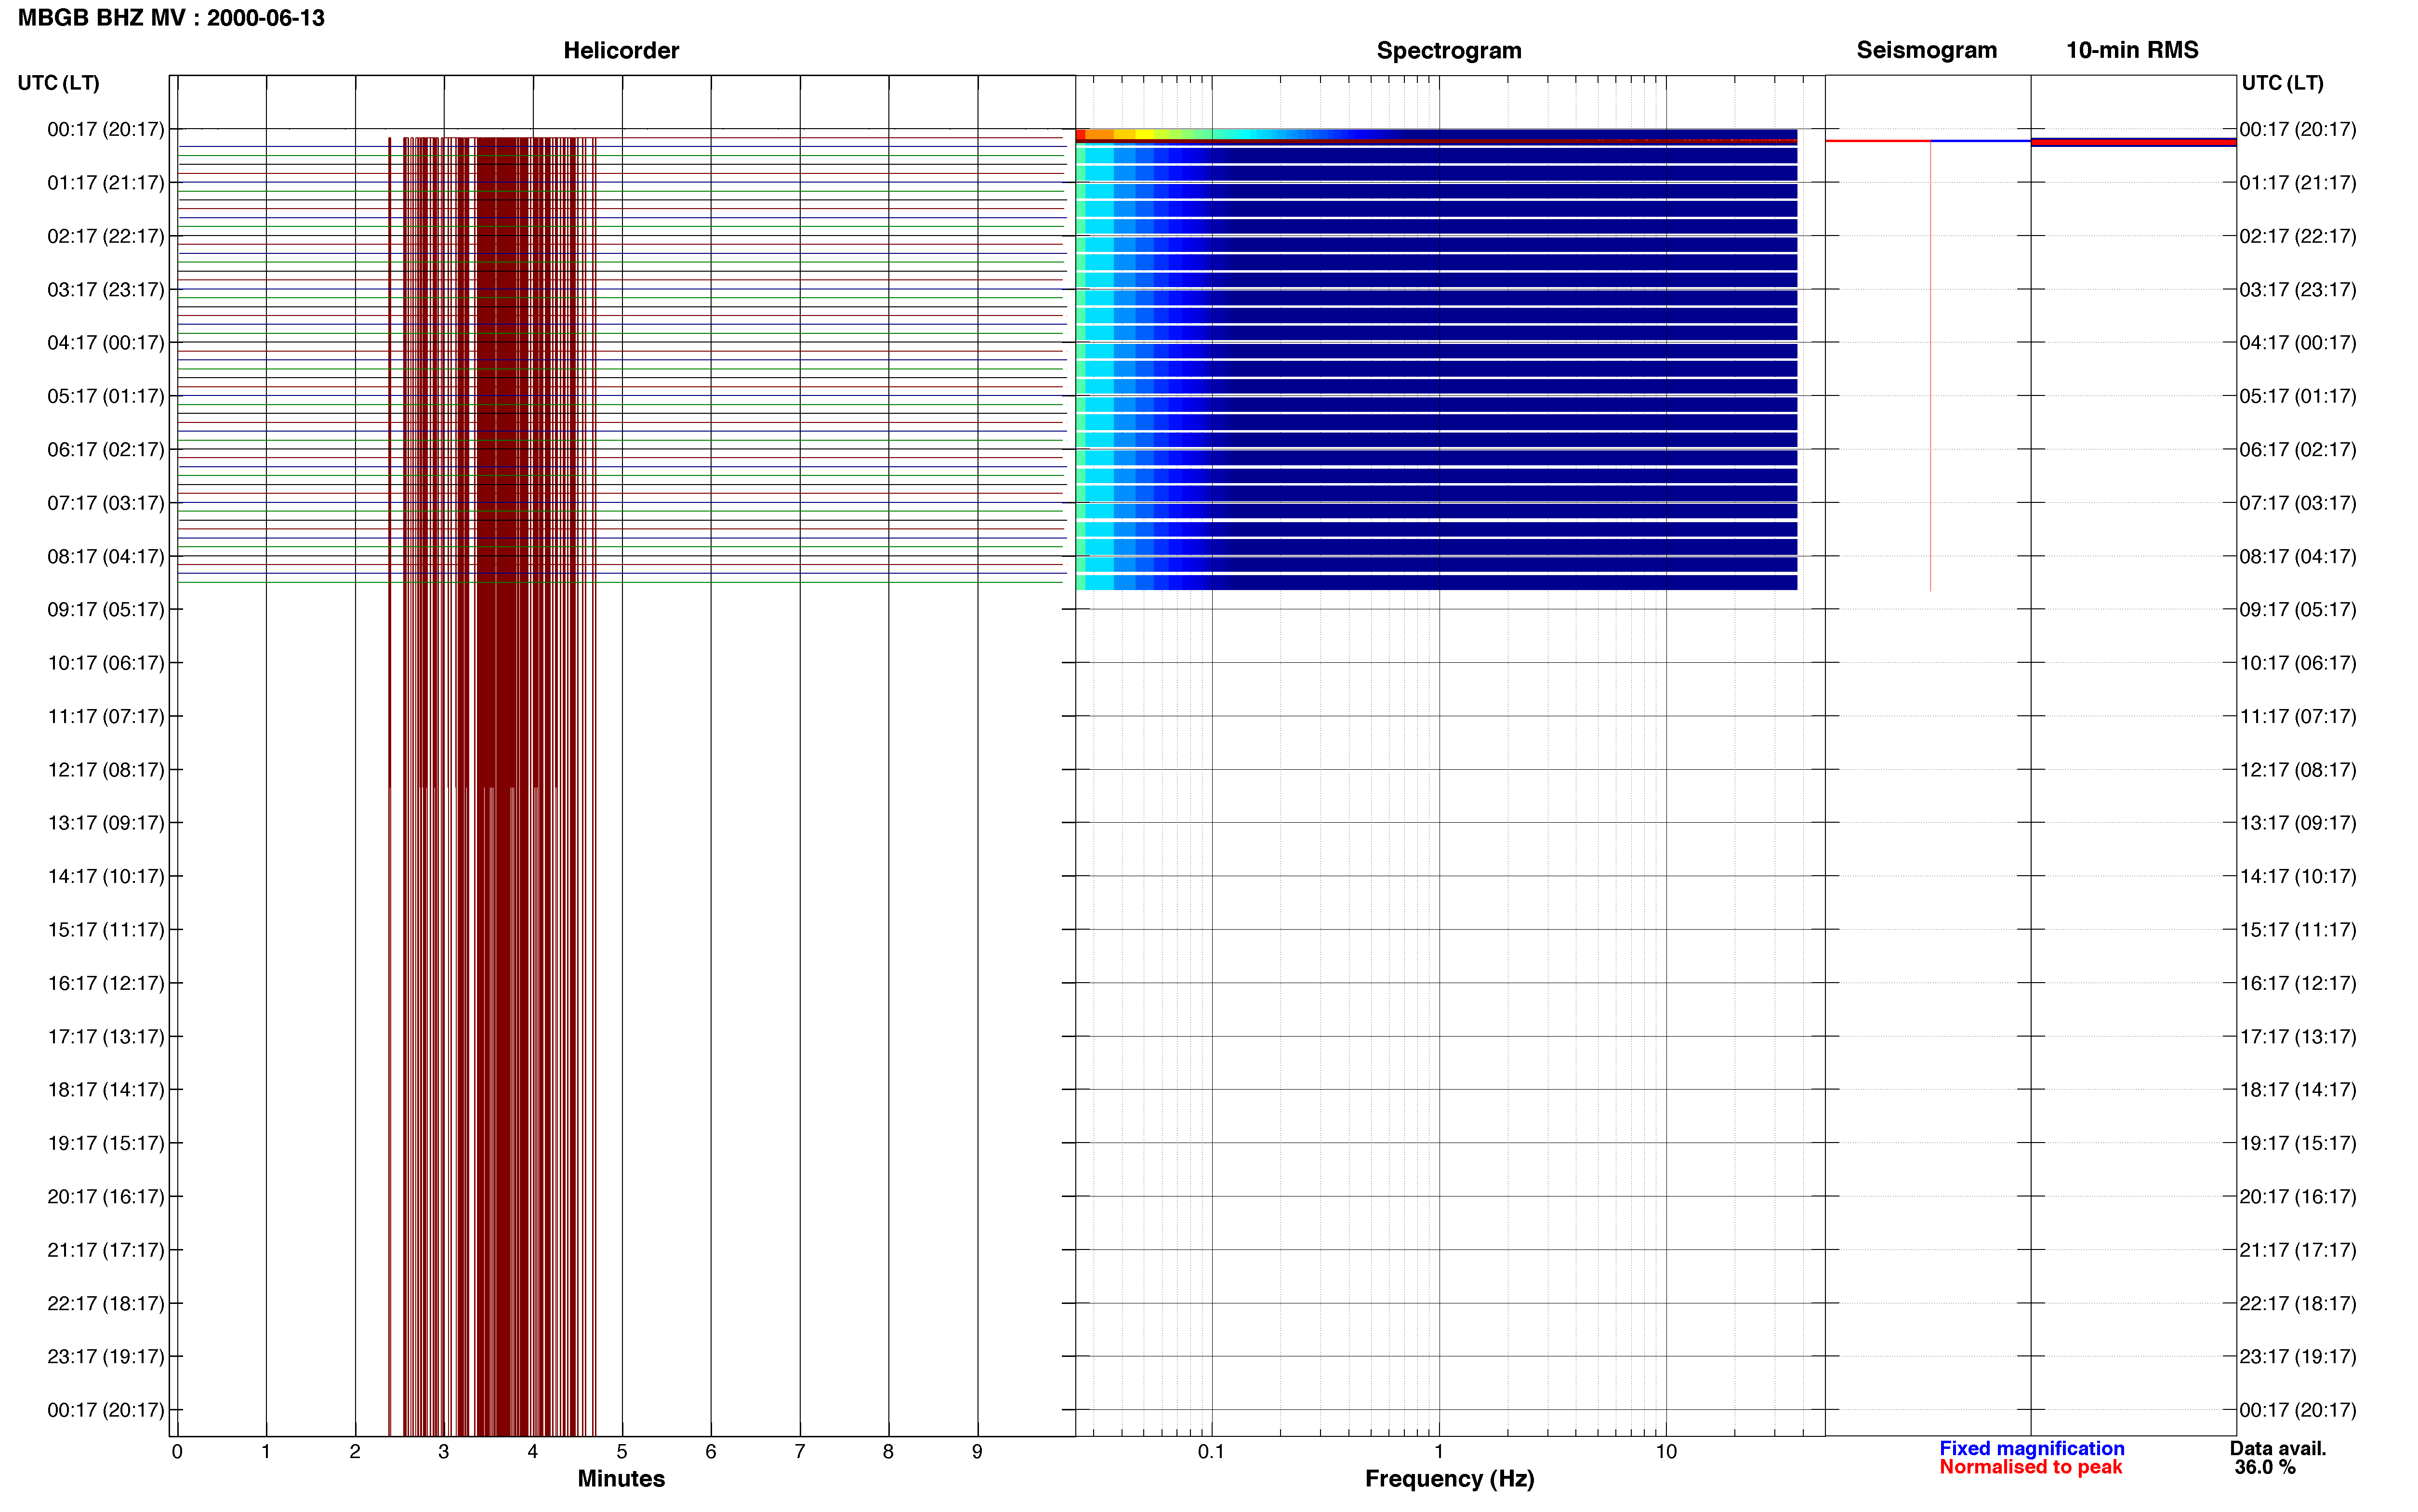Click the thin red vertical line in Seismogram panel

pyautogui.click(x=1930, y=366)
